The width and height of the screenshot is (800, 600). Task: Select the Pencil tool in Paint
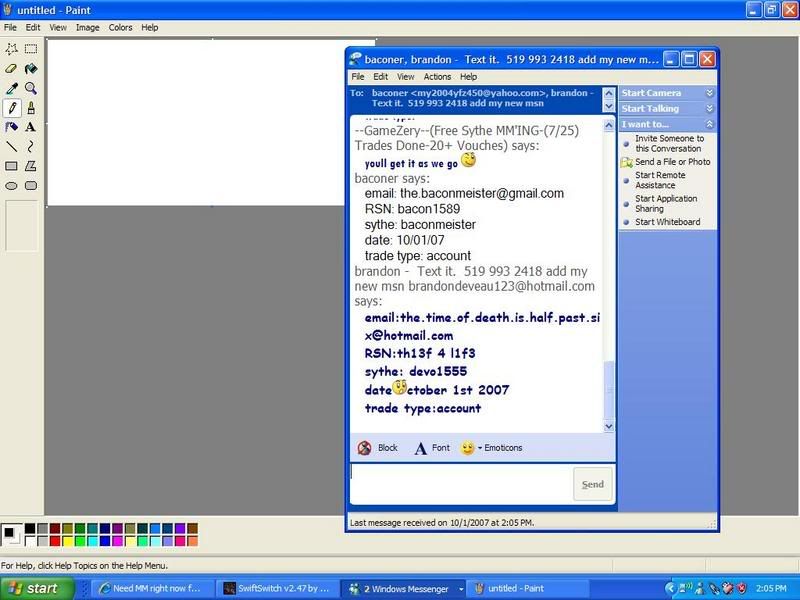click(11, 108)
